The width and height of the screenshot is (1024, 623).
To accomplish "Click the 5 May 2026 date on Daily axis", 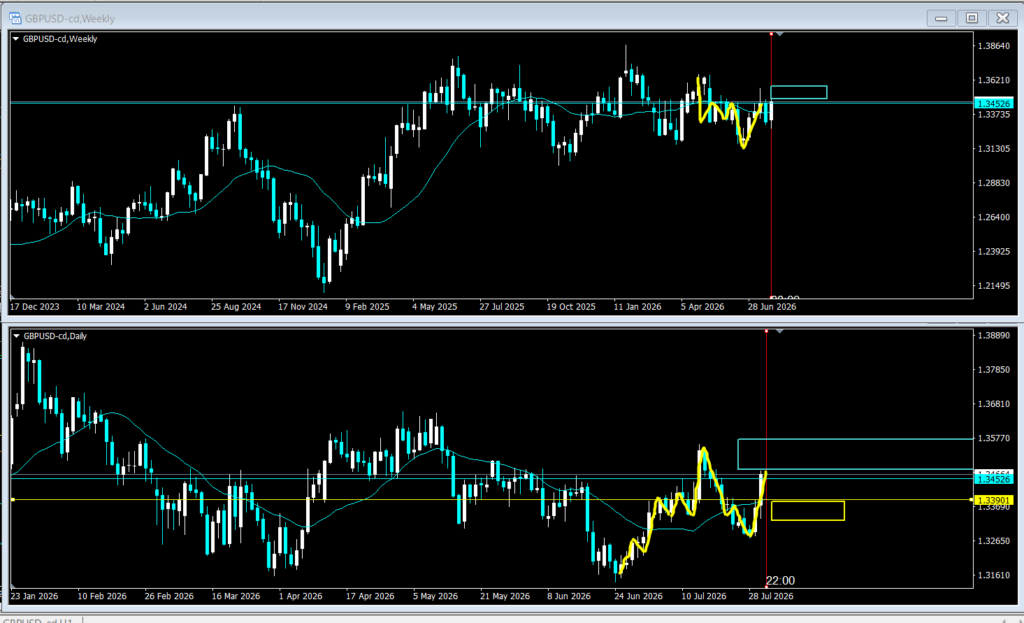I will point(435,596).
